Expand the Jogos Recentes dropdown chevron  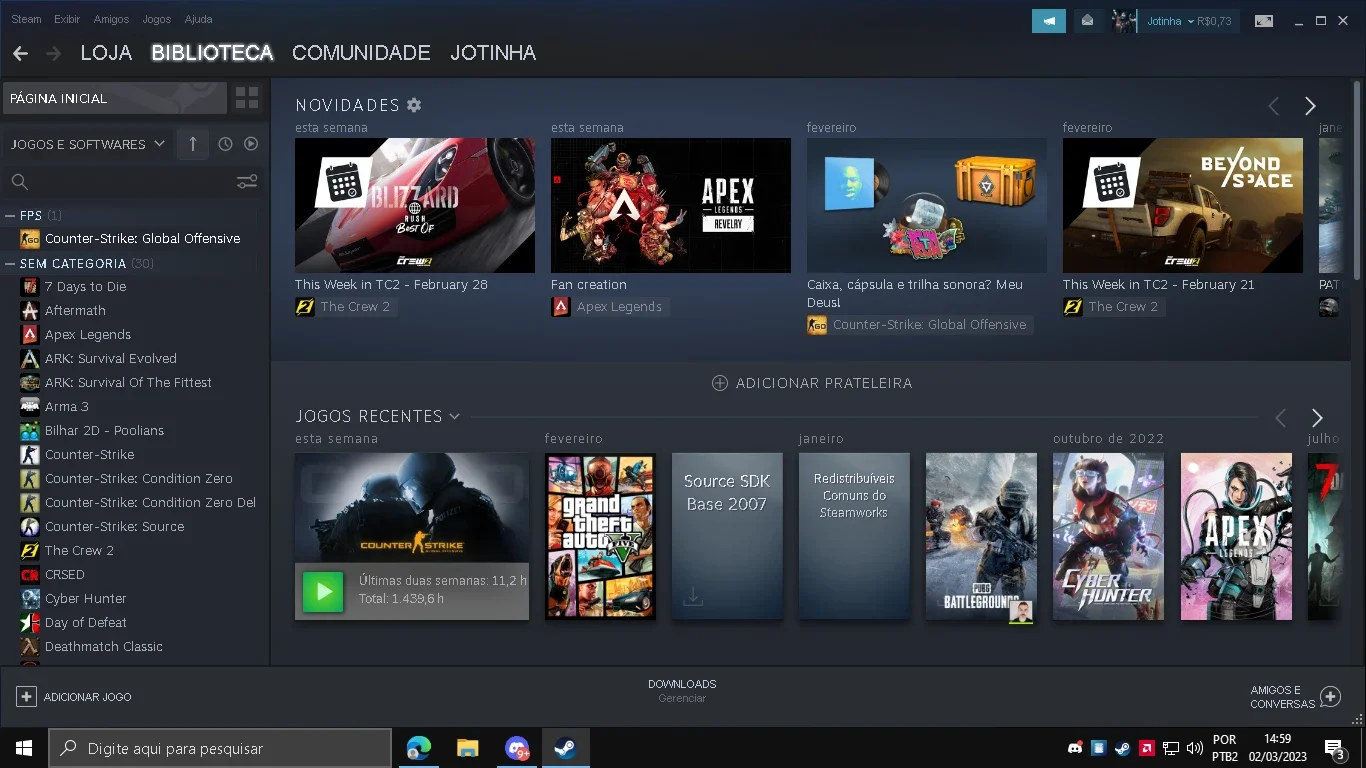455,416
